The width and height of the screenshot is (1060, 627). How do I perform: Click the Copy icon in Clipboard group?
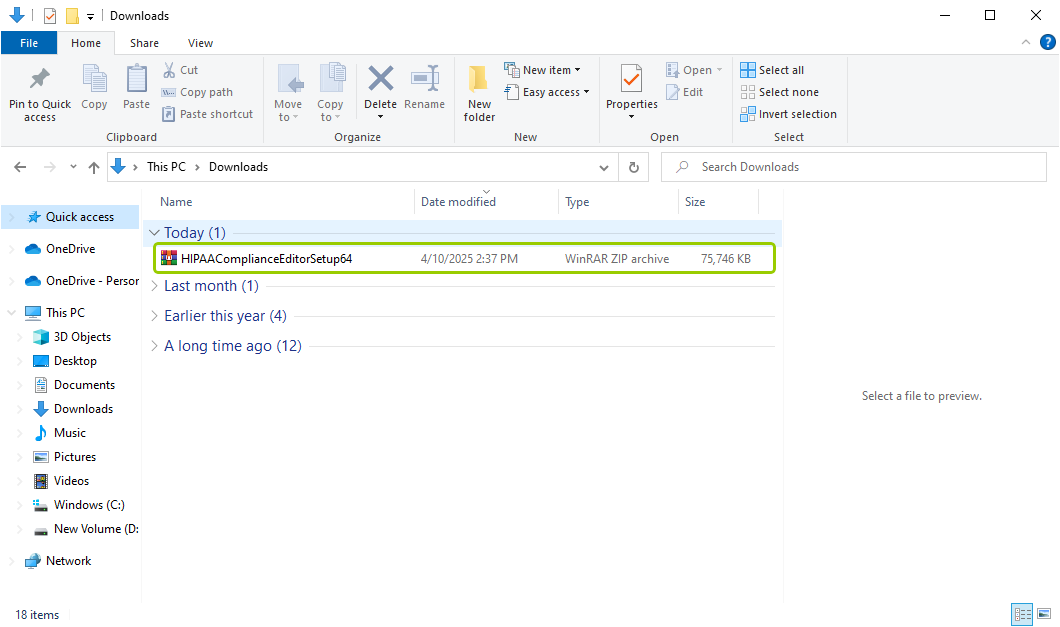94,79
